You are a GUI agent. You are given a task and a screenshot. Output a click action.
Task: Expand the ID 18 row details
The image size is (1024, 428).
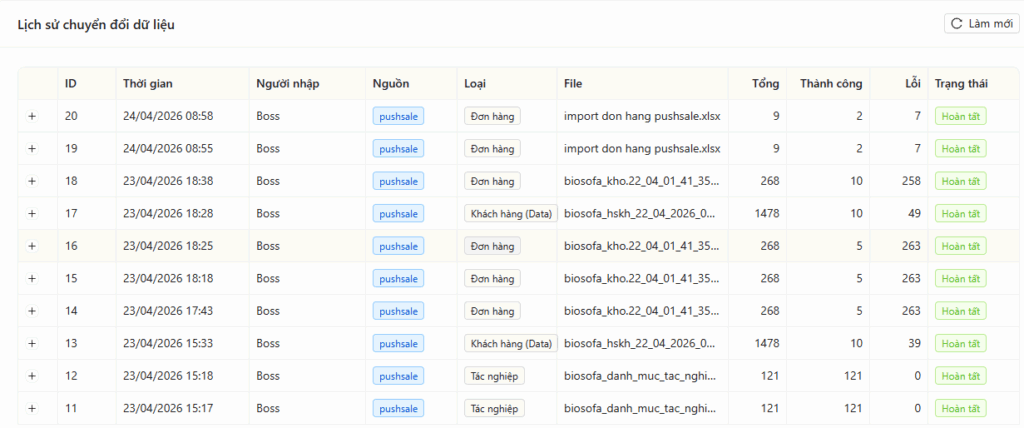pos(32,181)
